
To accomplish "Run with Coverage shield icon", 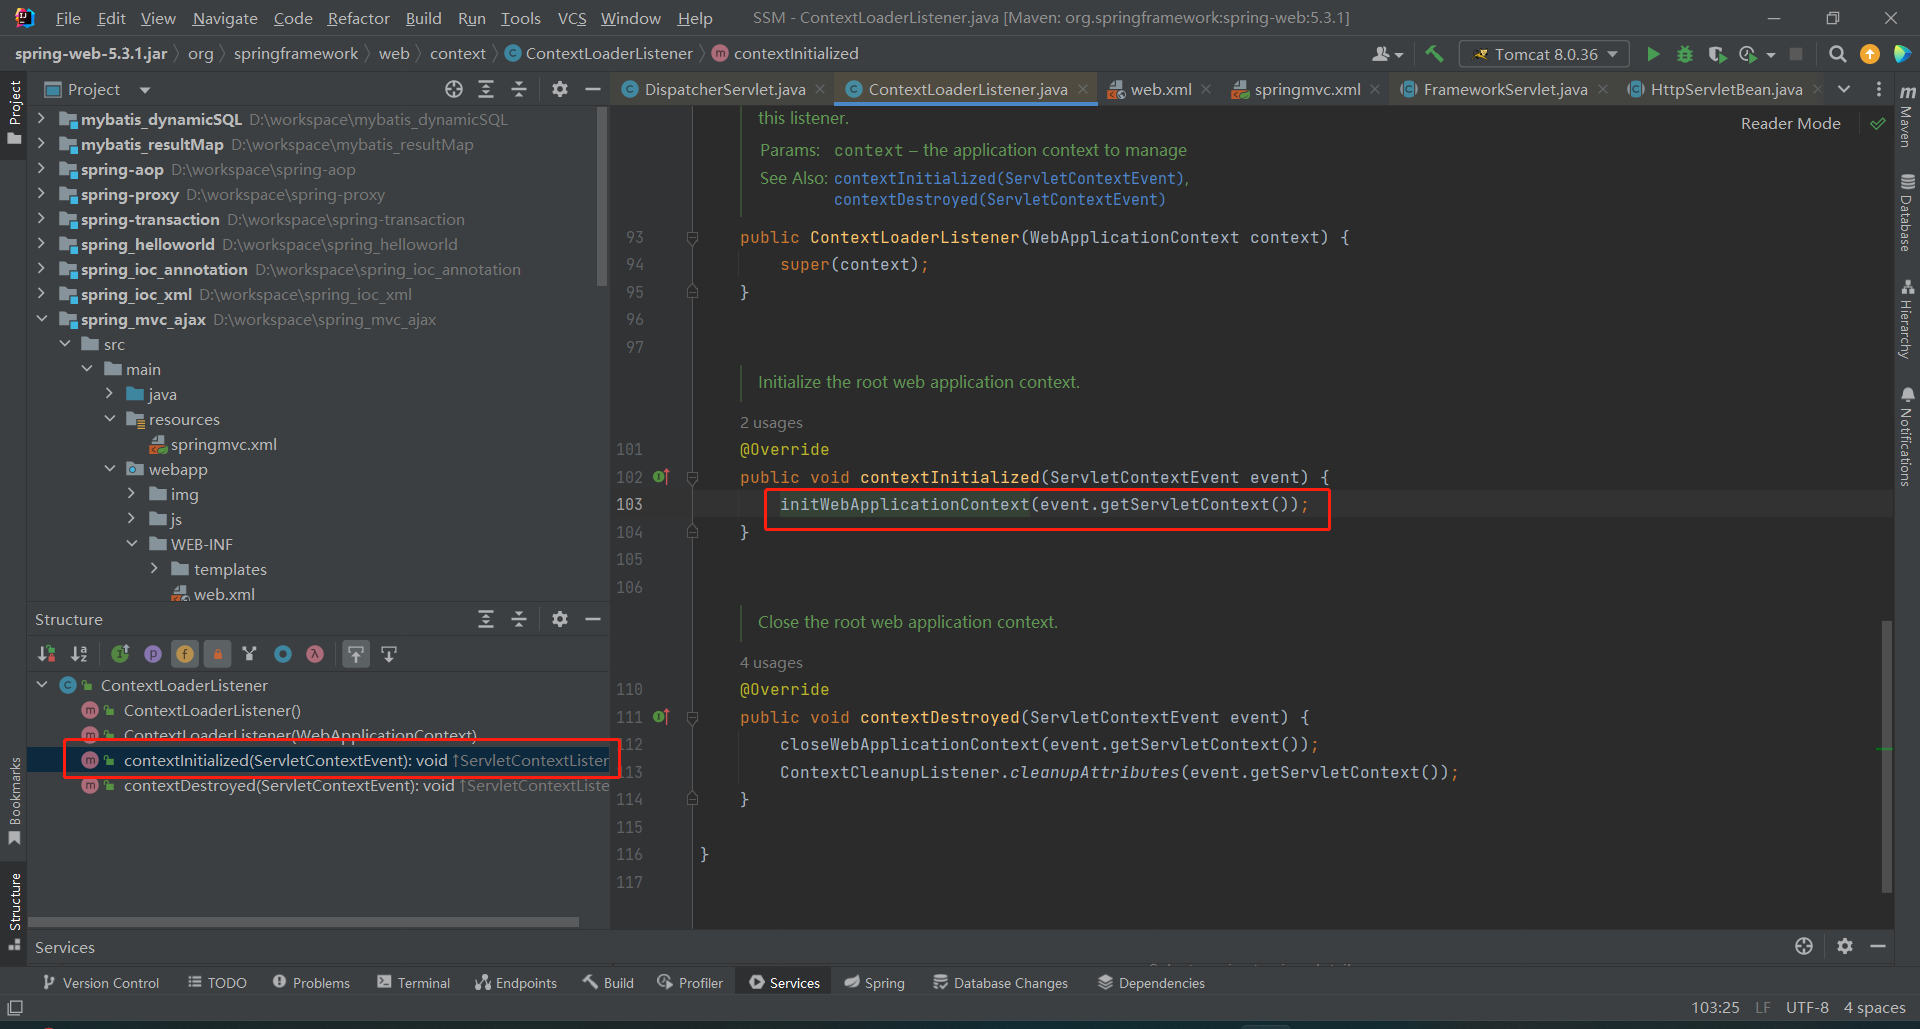I will pos(1717,54).
